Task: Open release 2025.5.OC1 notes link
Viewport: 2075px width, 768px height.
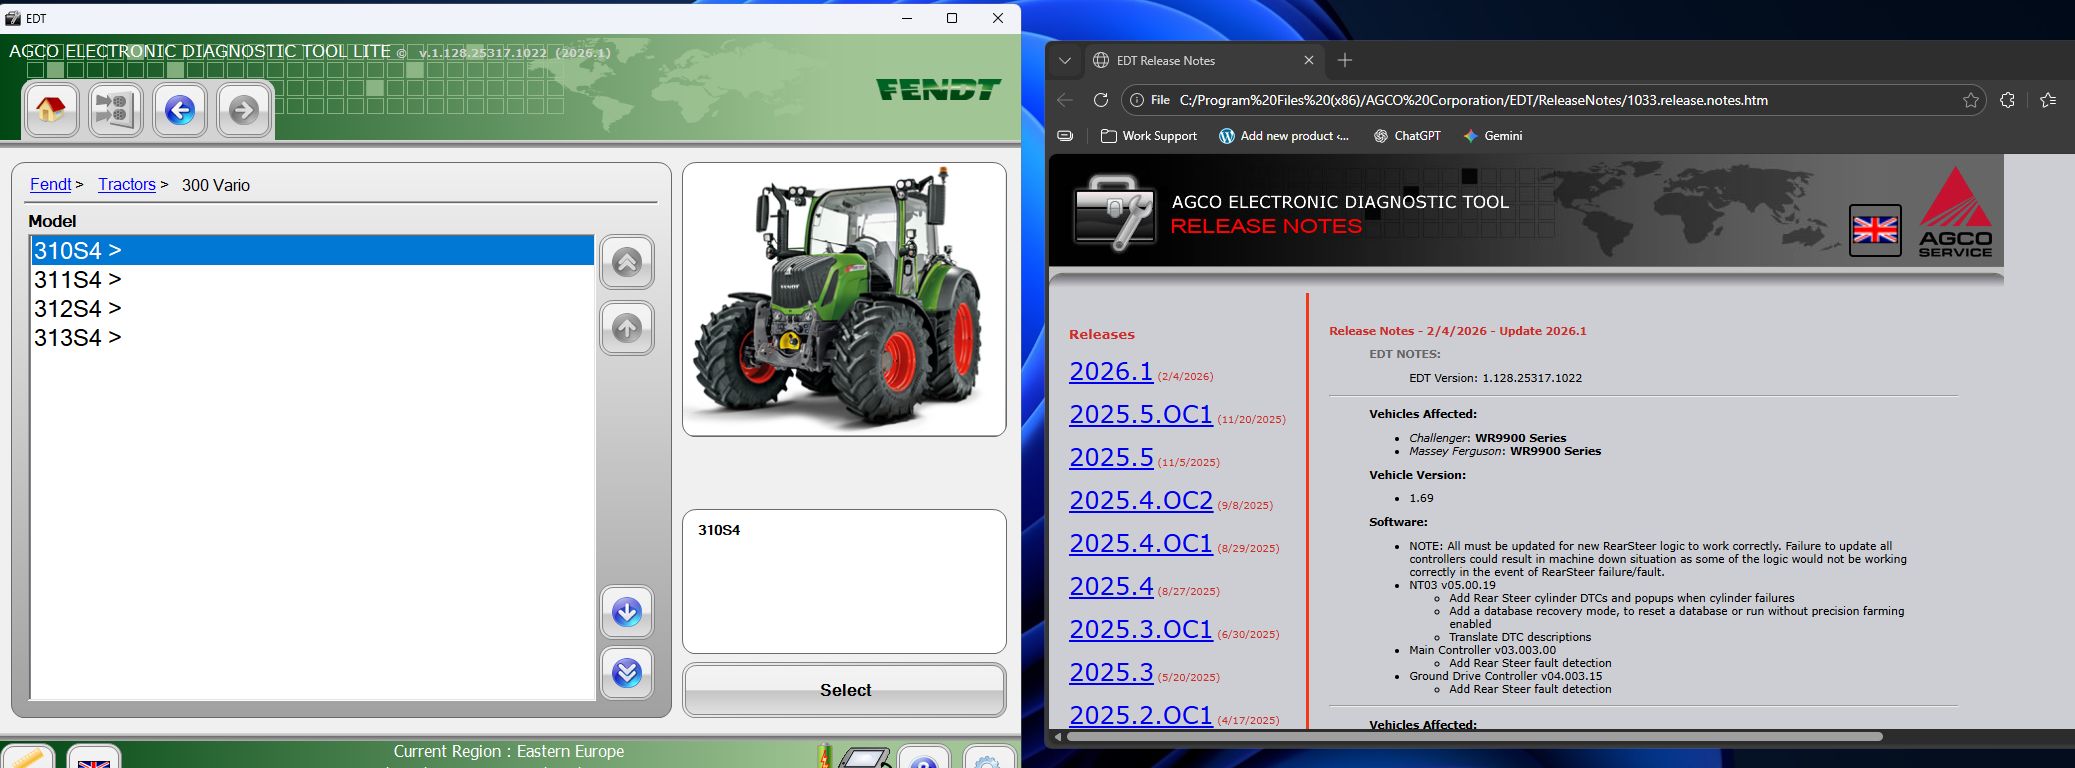Action: [x=1141, y=414]
